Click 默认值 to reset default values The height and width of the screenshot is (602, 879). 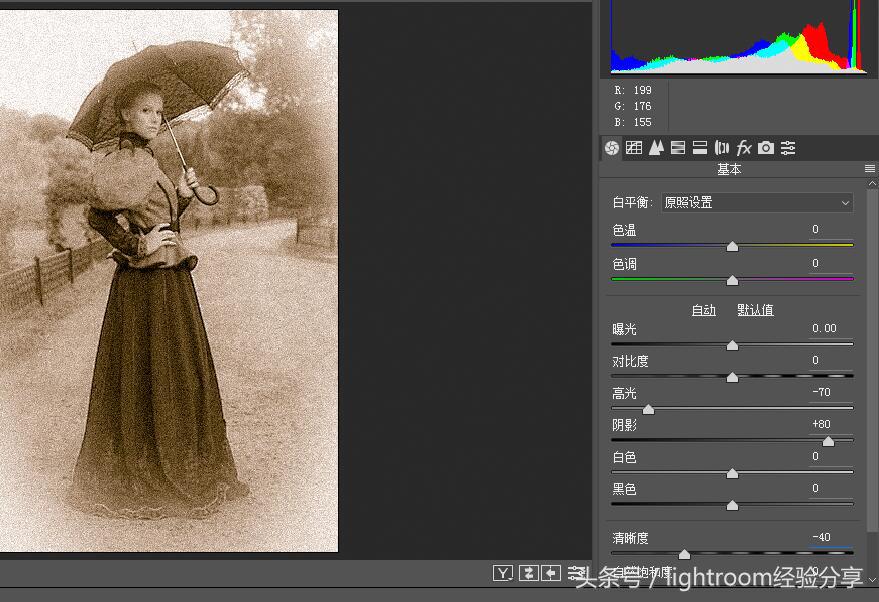click(754, 310)
